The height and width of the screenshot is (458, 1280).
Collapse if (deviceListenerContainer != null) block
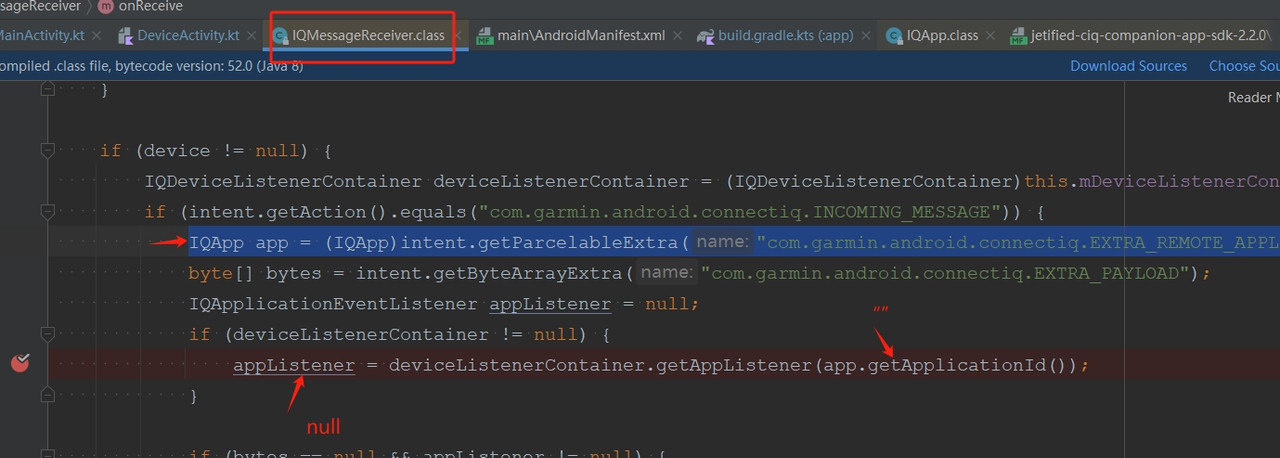pyautogui.click(x=47, y=334)
